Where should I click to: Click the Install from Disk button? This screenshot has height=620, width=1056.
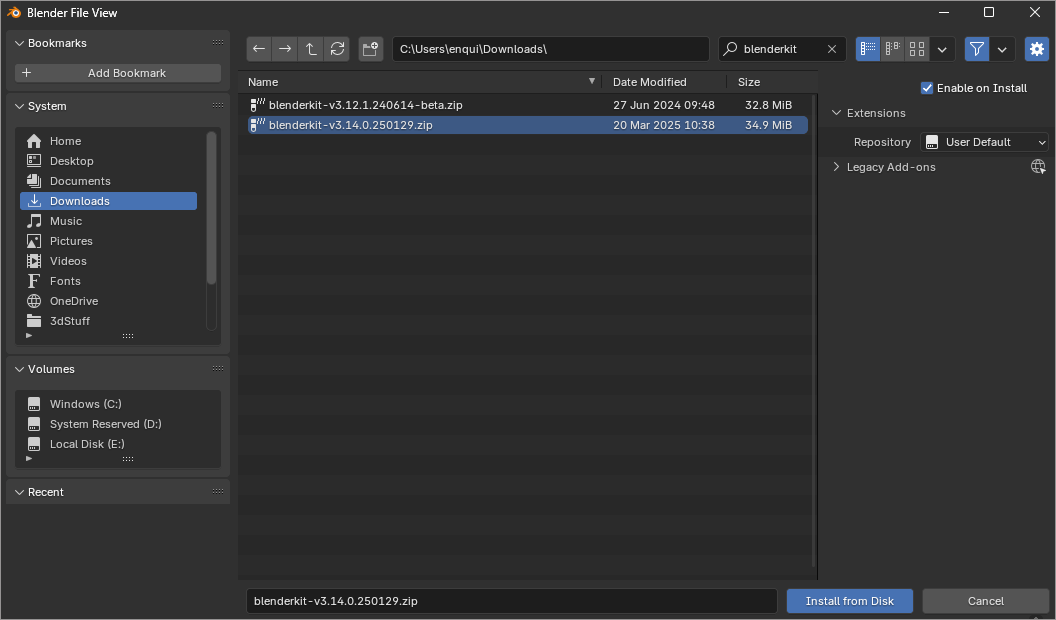(x=849, y=601)
